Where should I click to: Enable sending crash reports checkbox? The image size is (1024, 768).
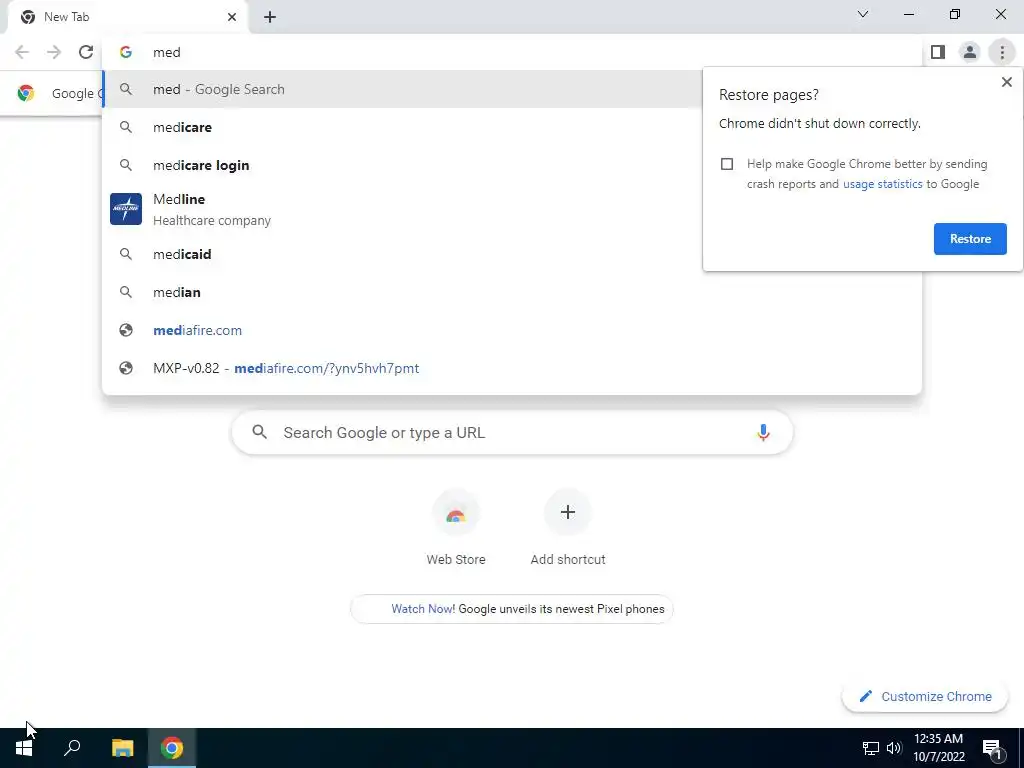[x=727, y=164]
